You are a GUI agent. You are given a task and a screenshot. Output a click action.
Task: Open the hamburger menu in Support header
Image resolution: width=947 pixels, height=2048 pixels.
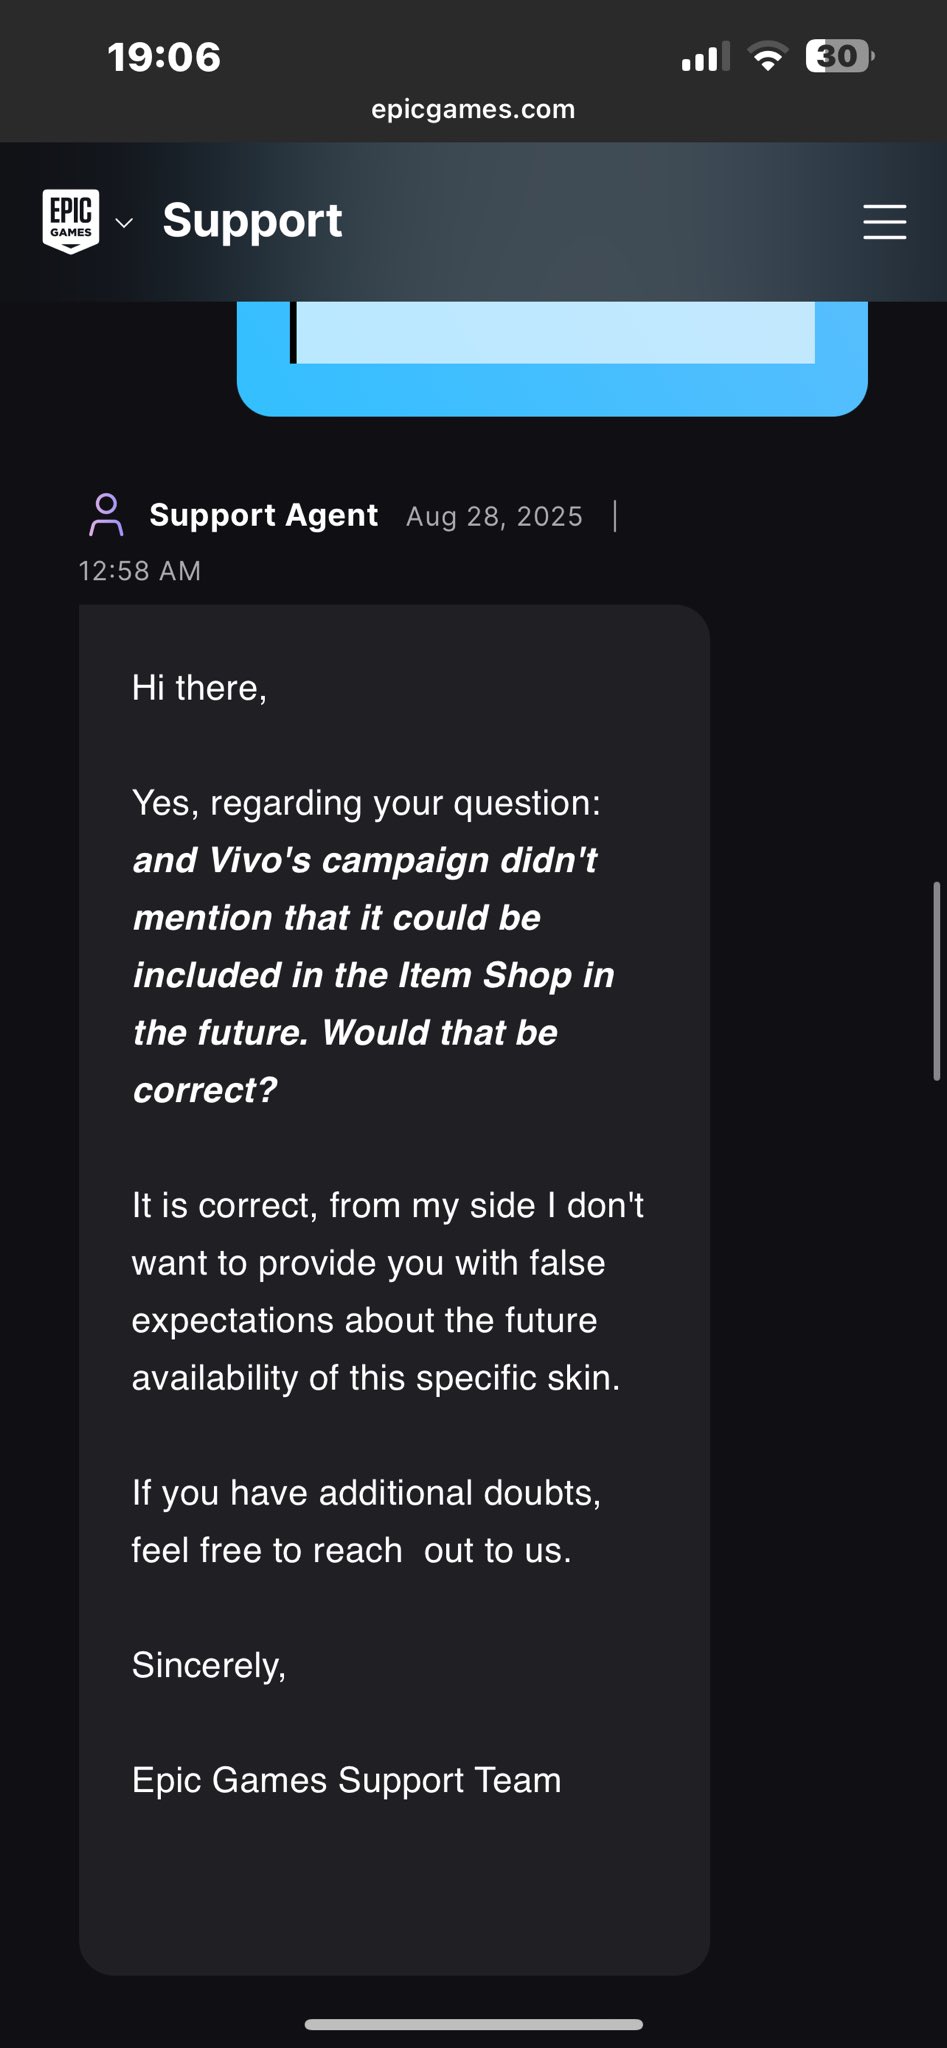tap(884, 221)
